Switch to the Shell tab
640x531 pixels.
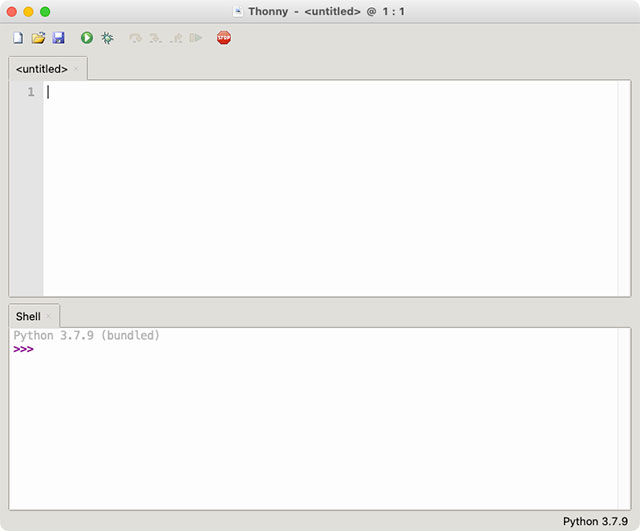click(28, 316)
